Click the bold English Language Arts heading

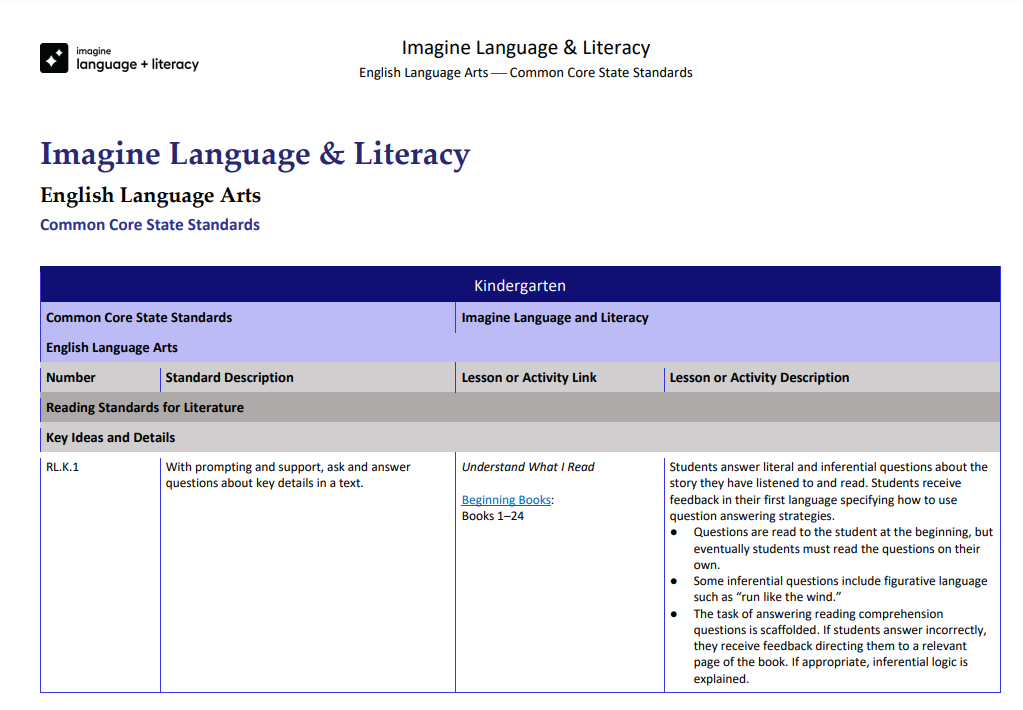[150, 195]
